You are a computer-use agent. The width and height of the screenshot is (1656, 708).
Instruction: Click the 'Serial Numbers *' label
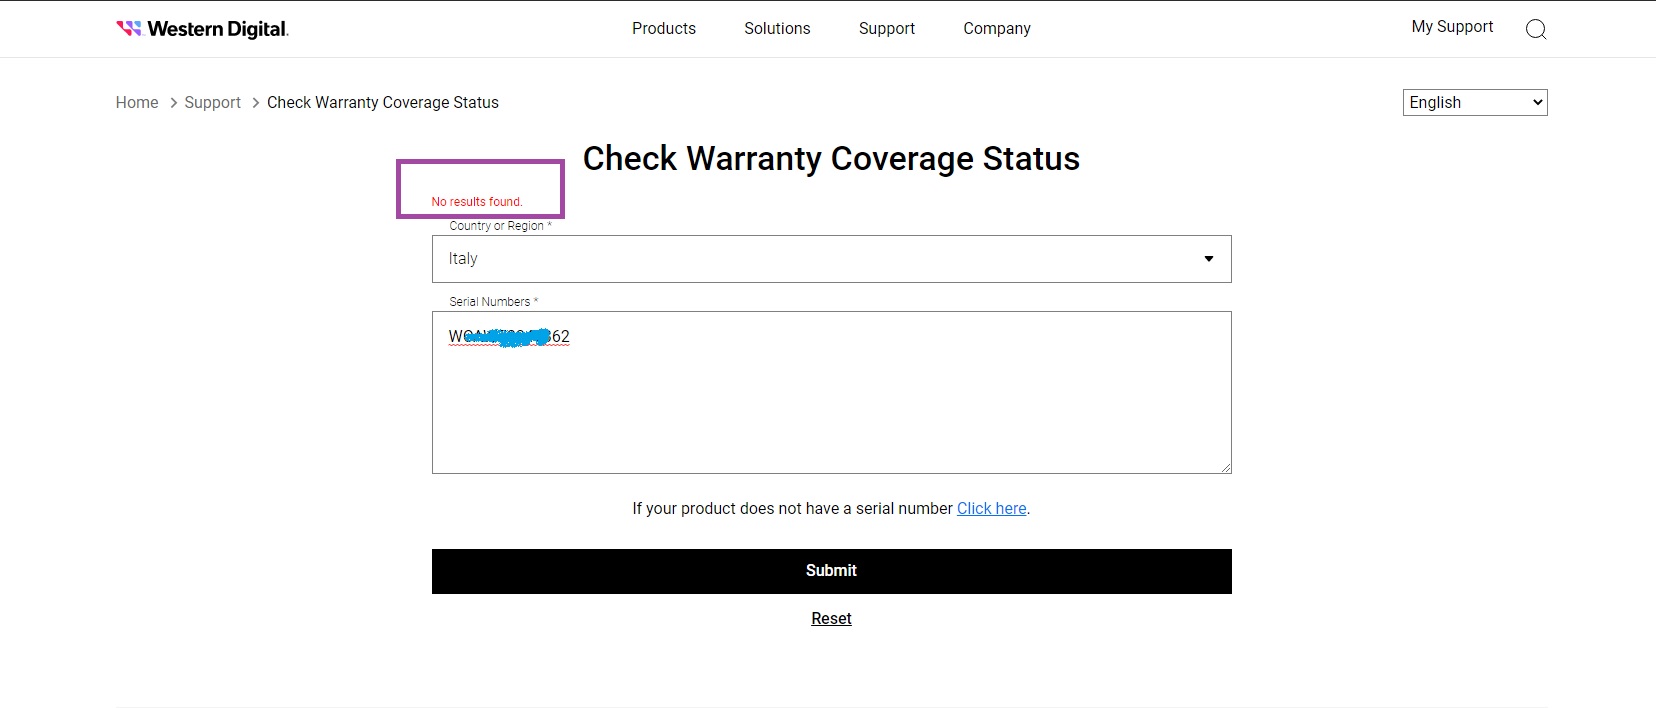click(x=494, y=301)
